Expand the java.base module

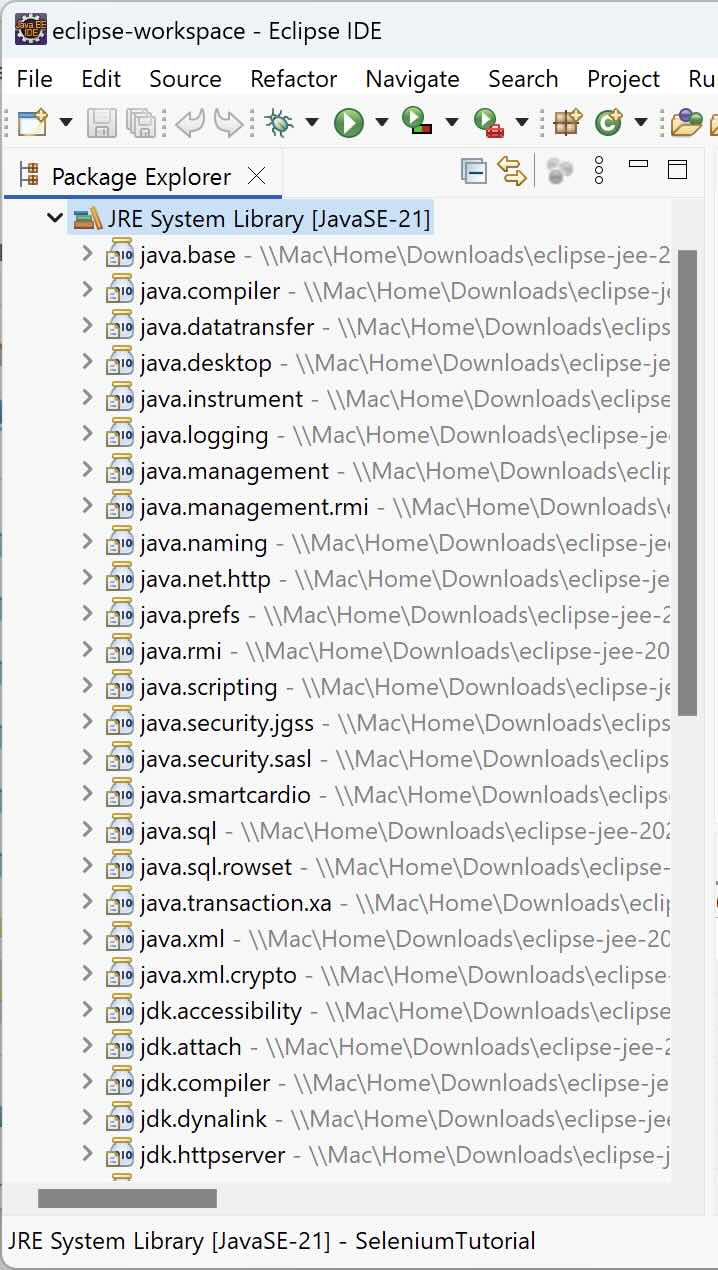pos(88,254)
